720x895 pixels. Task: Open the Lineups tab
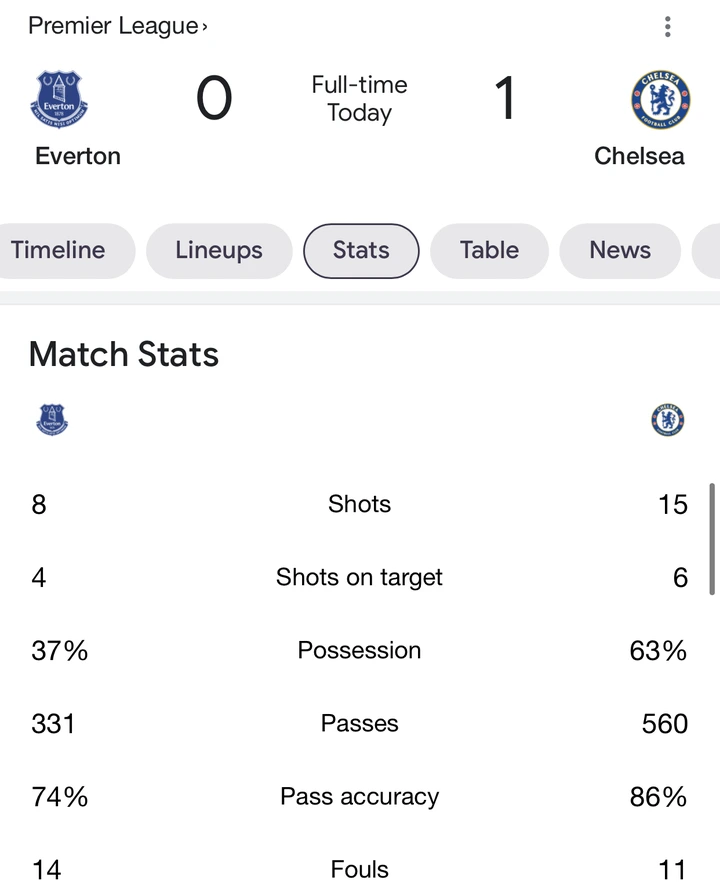click(x=219, y=250)
